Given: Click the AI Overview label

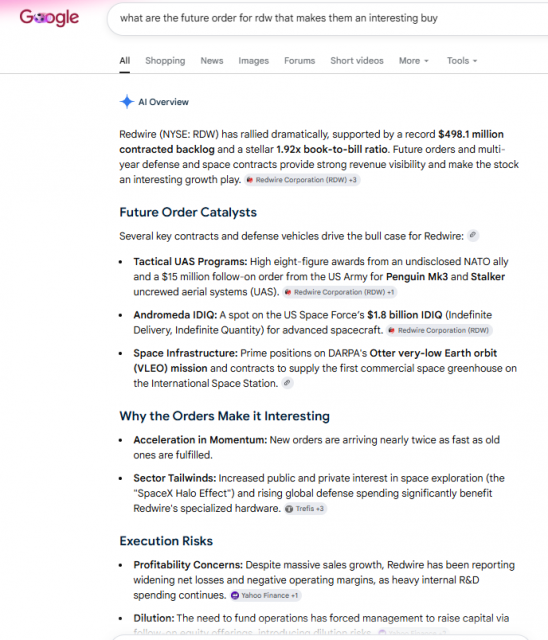Looking at the screenshot, I should tap(164, 102).
